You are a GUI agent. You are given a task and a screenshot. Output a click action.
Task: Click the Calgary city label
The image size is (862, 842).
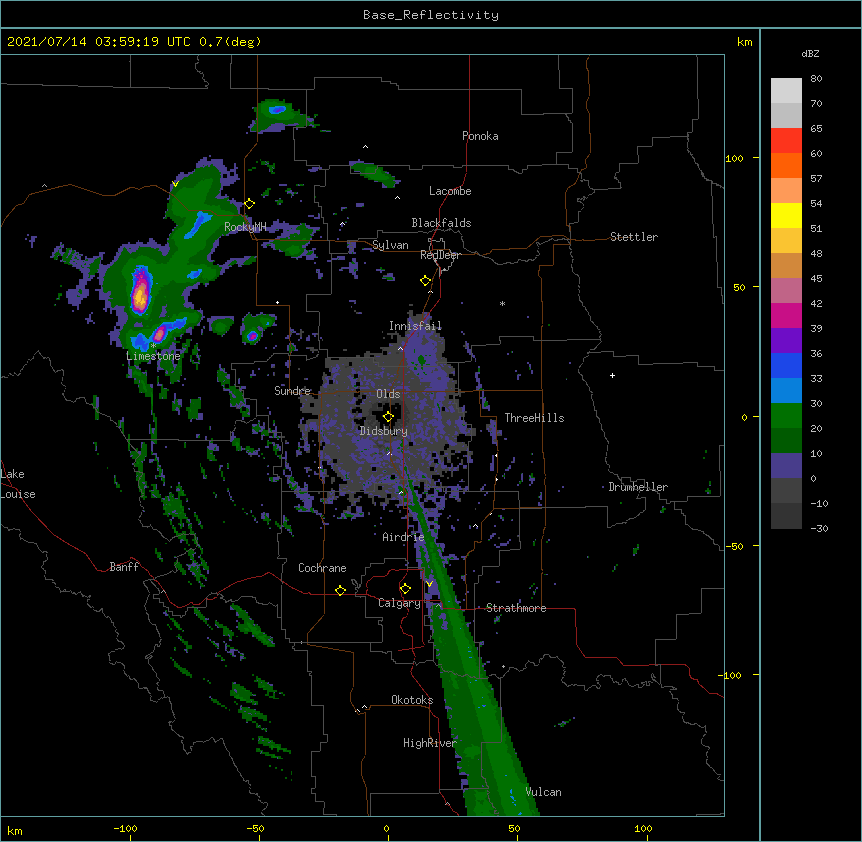coord(399,603)
